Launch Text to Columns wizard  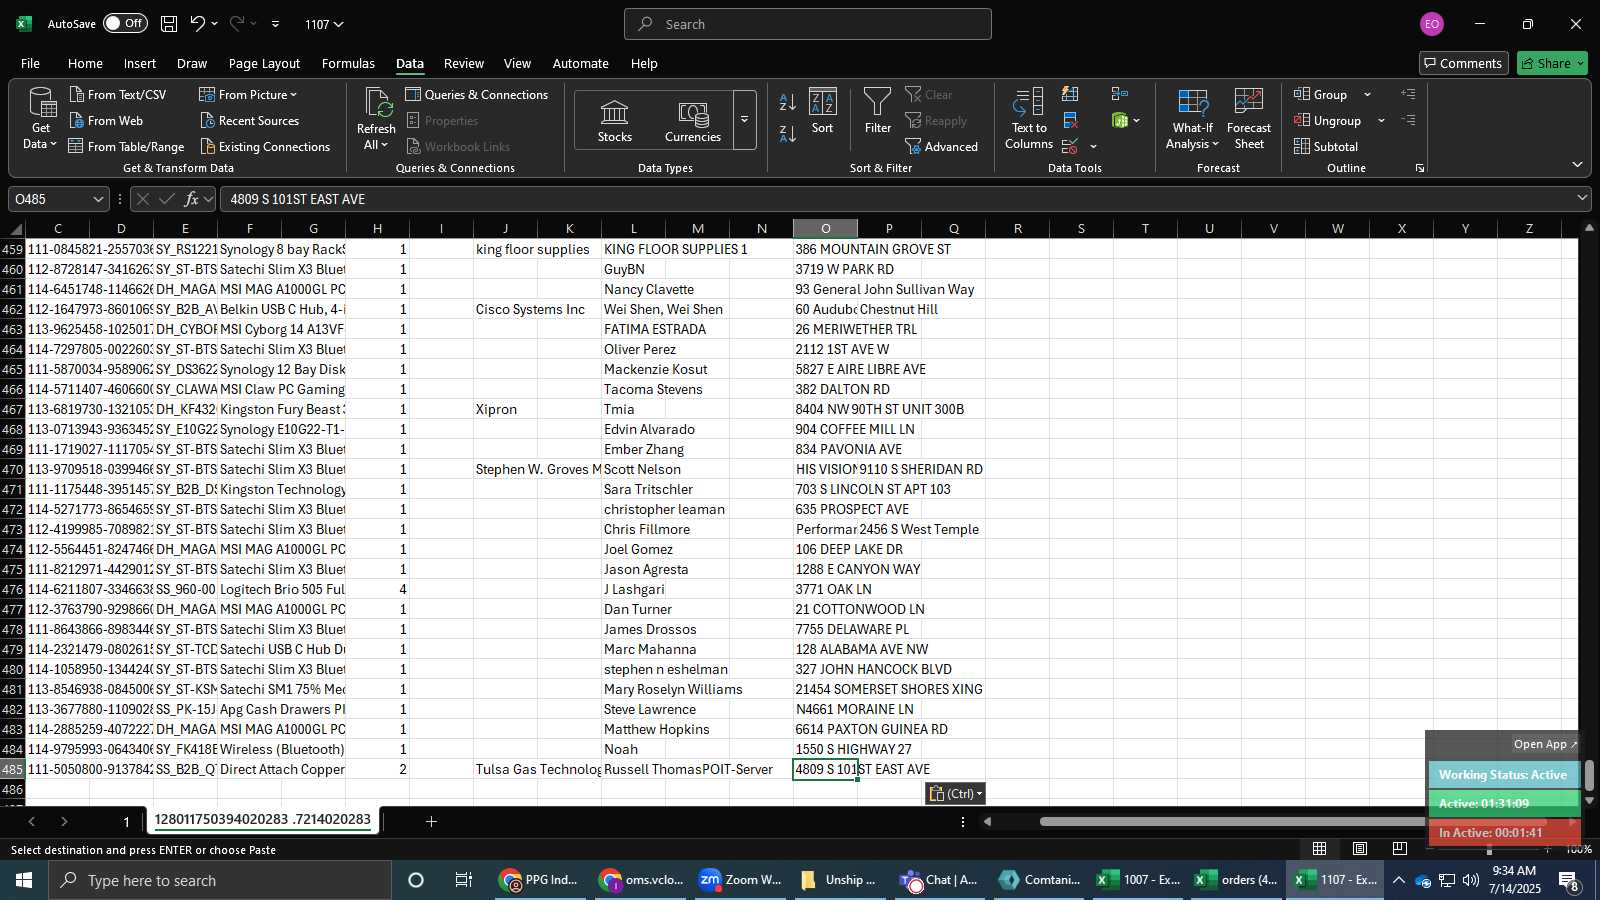click(x=1029, y=119)
